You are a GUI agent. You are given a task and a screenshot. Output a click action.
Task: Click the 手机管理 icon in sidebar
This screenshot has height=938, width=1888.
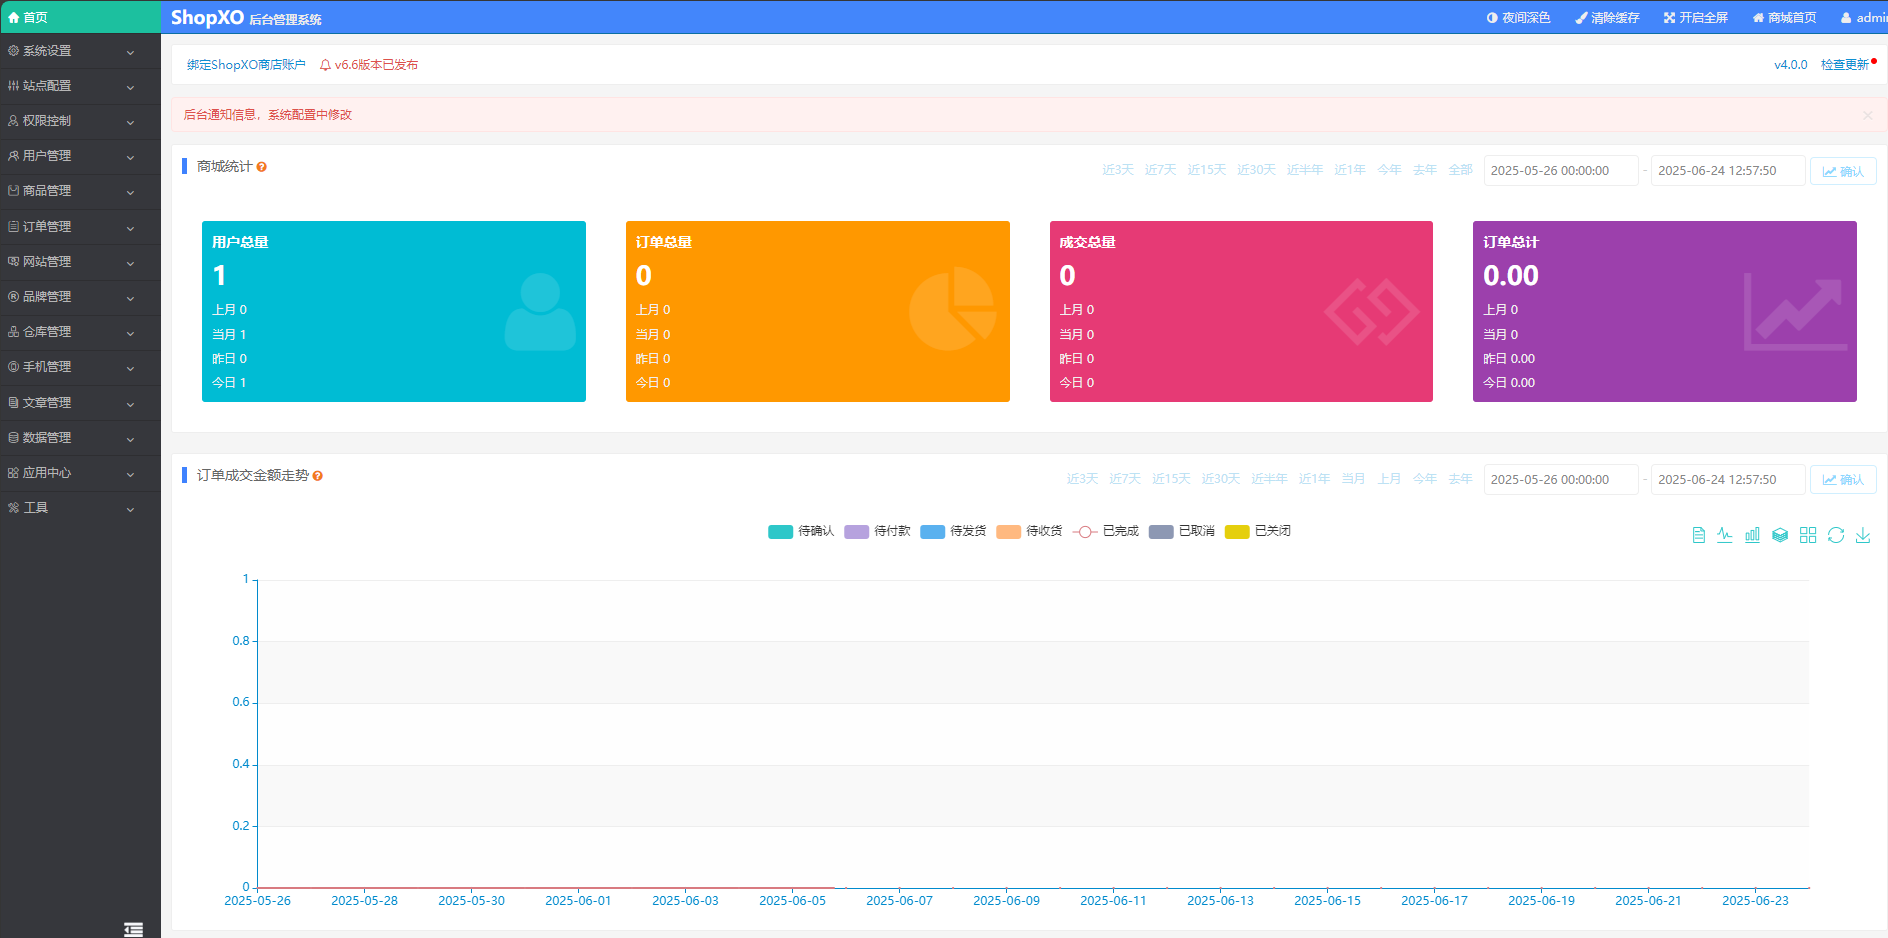[x=13, y=367]
